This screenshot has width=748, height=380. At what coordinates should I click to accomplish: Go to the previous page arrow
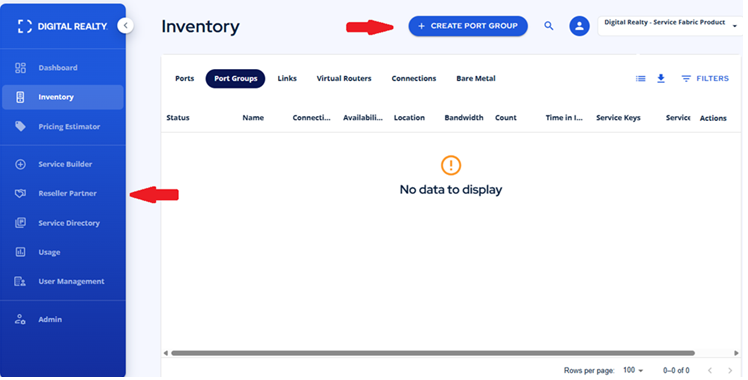(710, 370)
